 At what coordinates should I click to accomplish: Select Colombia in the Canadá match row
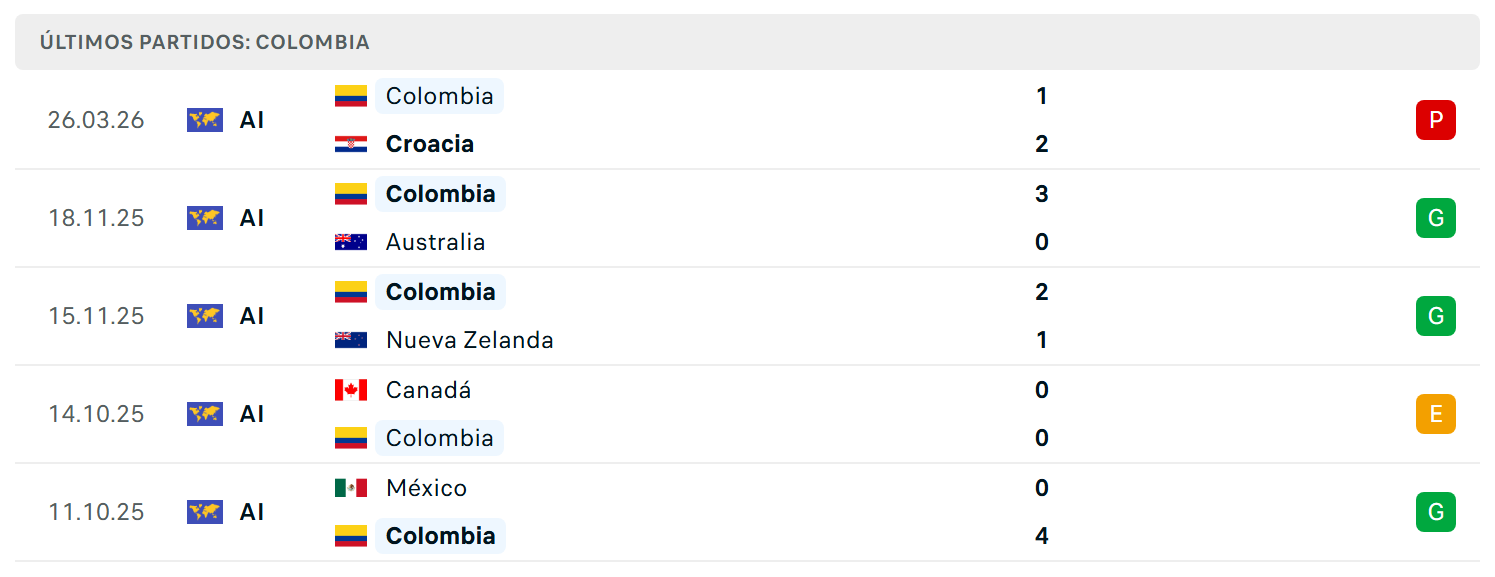pos(440,438)
